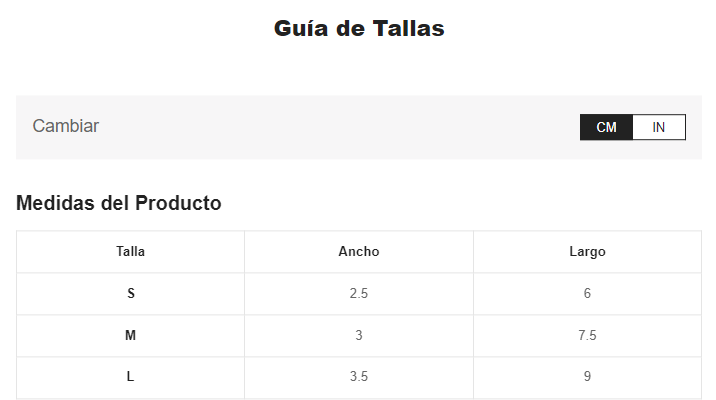
Task: Click the Cambiar label
Action: [x=66, y=126]
